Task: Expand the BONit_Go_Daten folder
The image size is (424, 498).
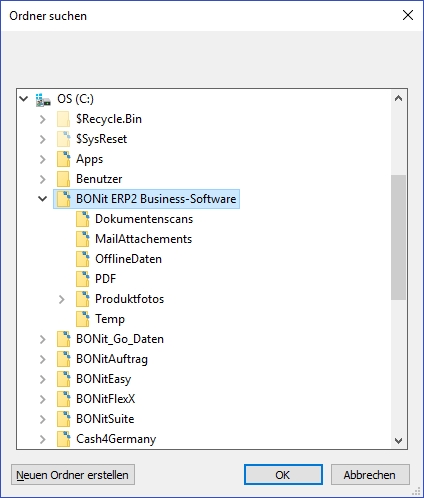Action: tap(43, 339)
